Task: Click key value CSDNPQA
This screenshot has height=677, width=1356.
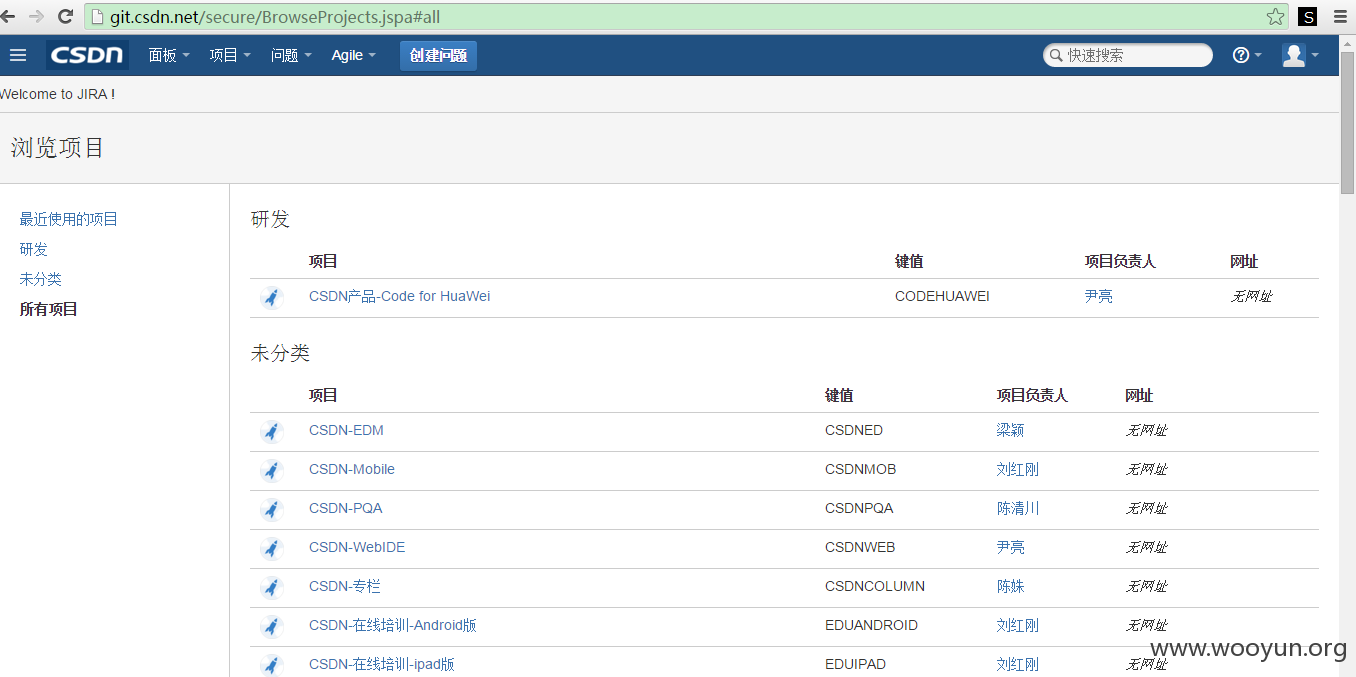Action: click(x=859, y=508)
